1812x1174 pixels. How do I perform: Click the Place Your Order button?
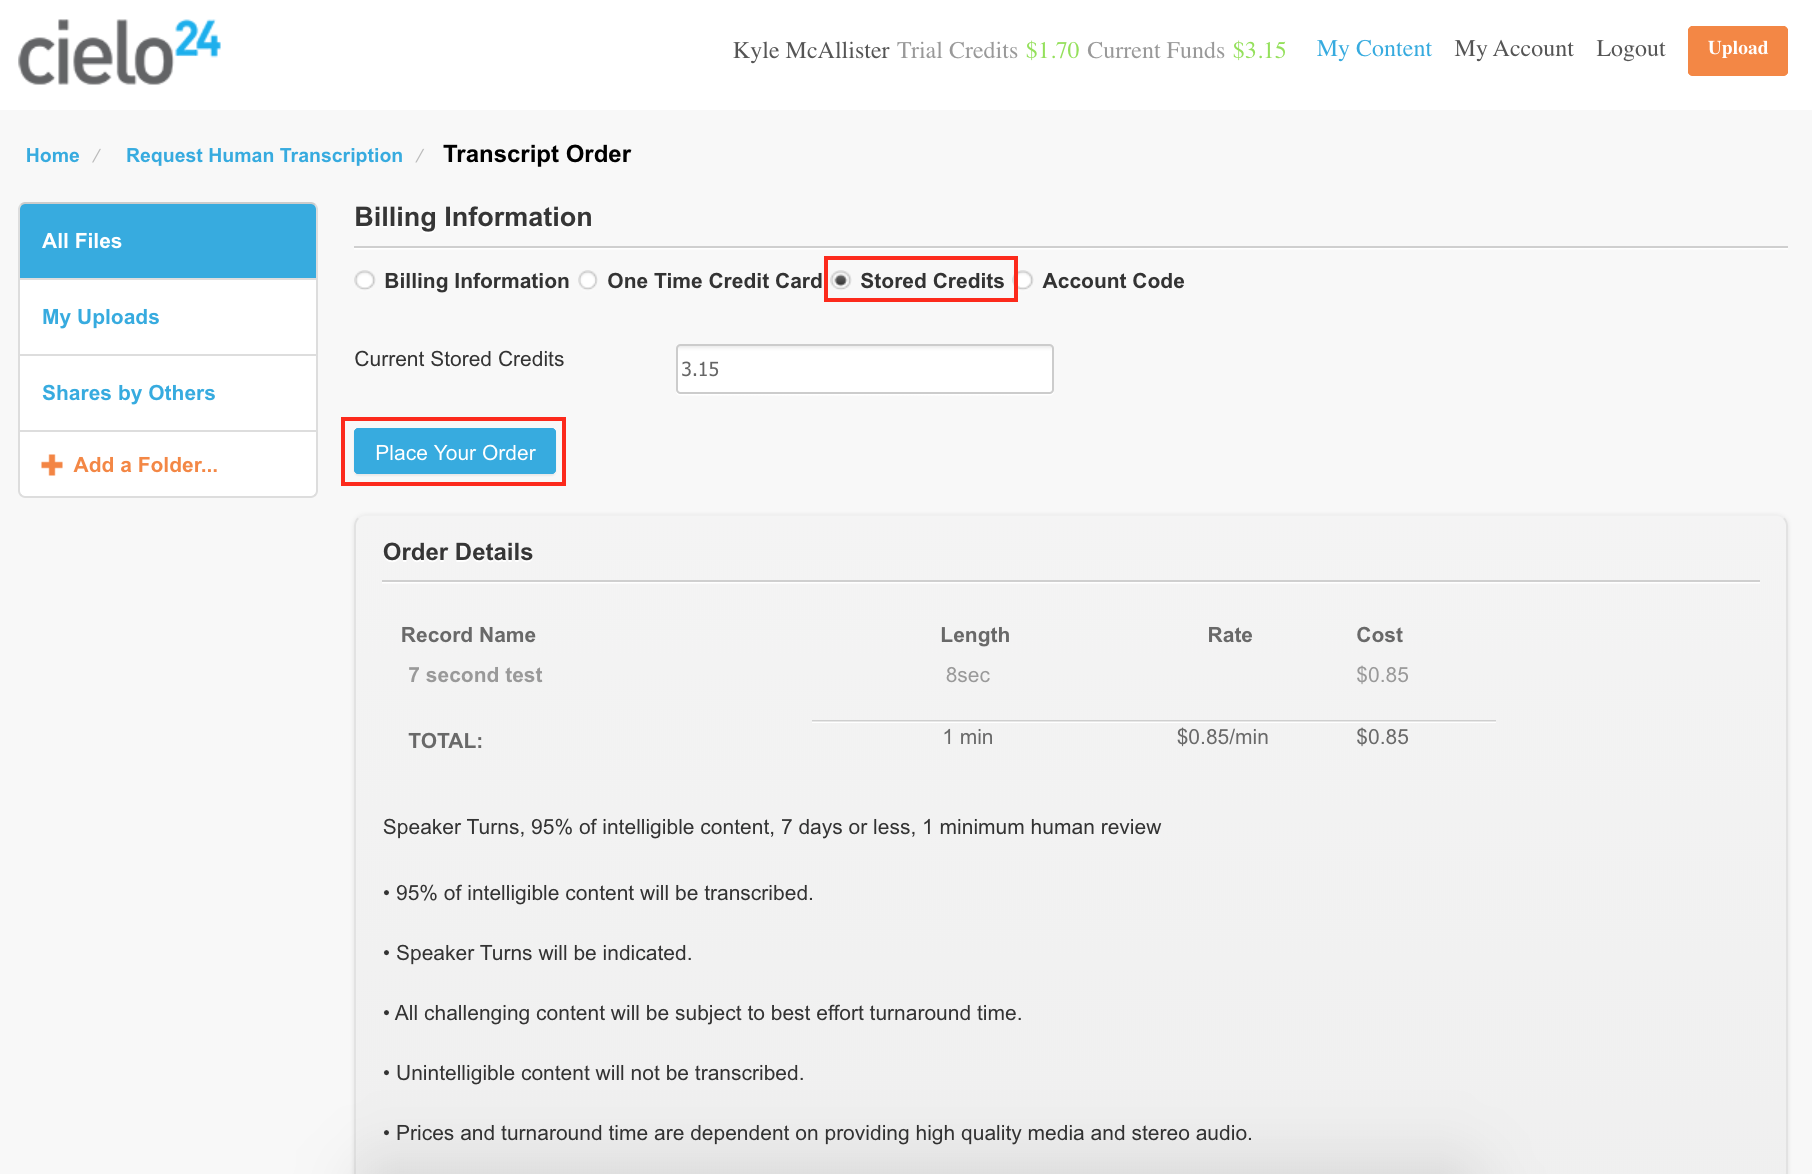[455, 452]
